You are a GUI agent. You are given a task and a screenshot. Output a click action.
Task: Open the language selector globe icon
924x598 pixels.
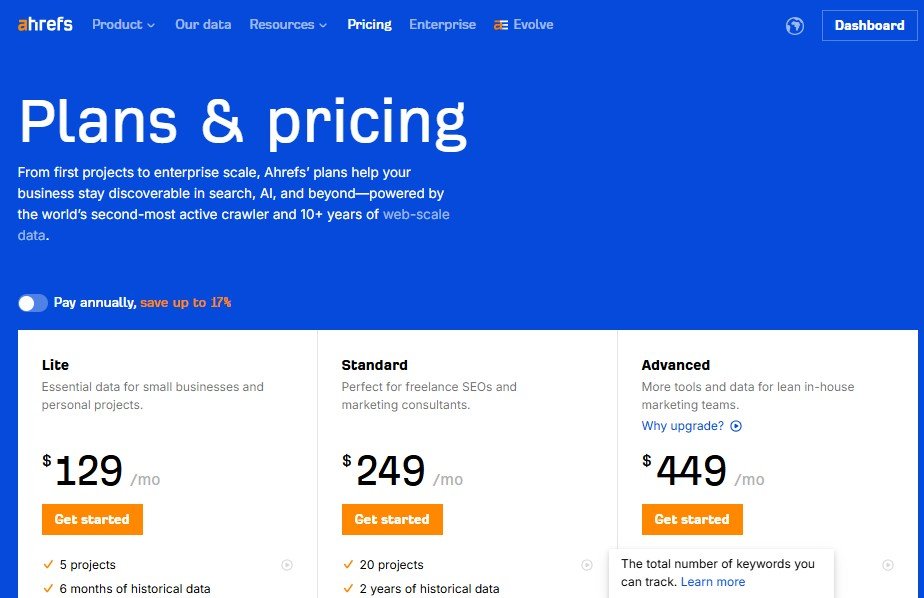pos(795,25)
